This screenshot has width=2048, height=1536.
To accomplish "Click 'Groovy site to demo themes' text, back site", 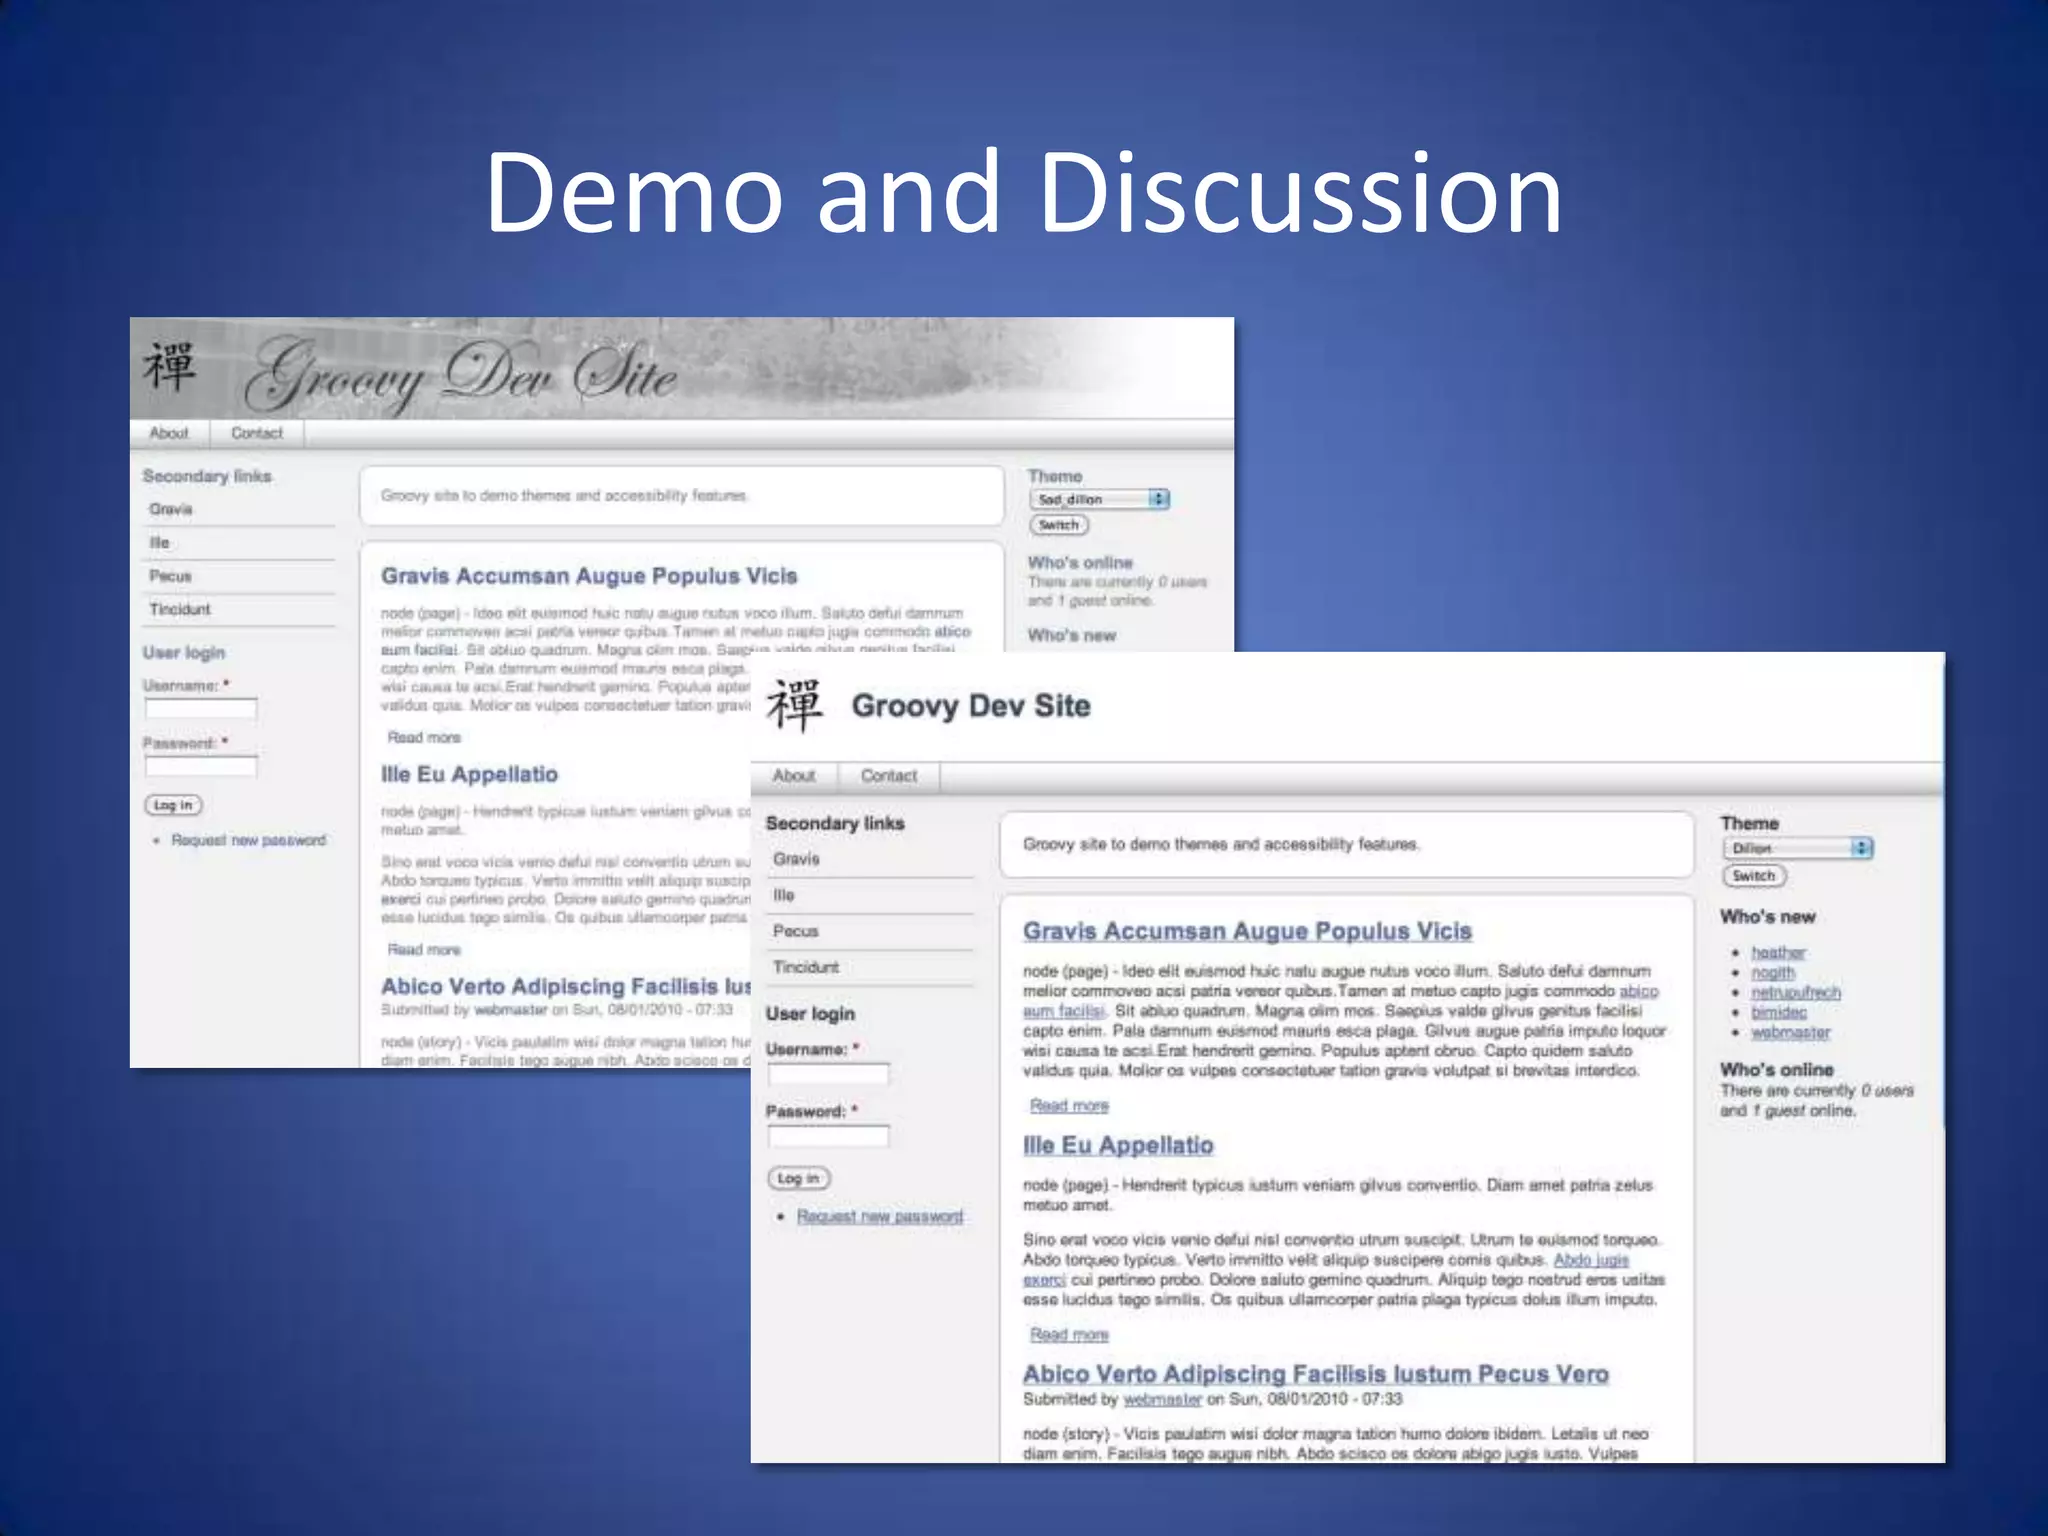I will [564, 495].
